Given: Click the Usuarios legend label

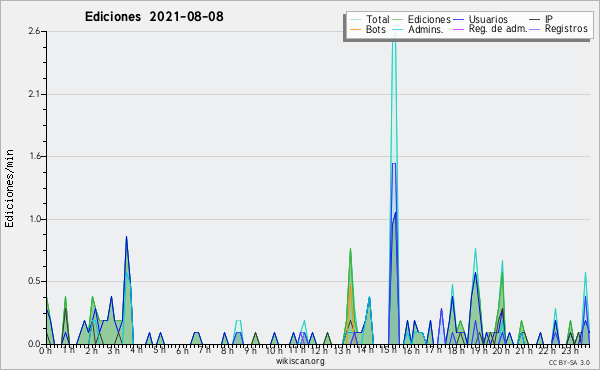Looking at the screenshot, I should pos(488,20).
